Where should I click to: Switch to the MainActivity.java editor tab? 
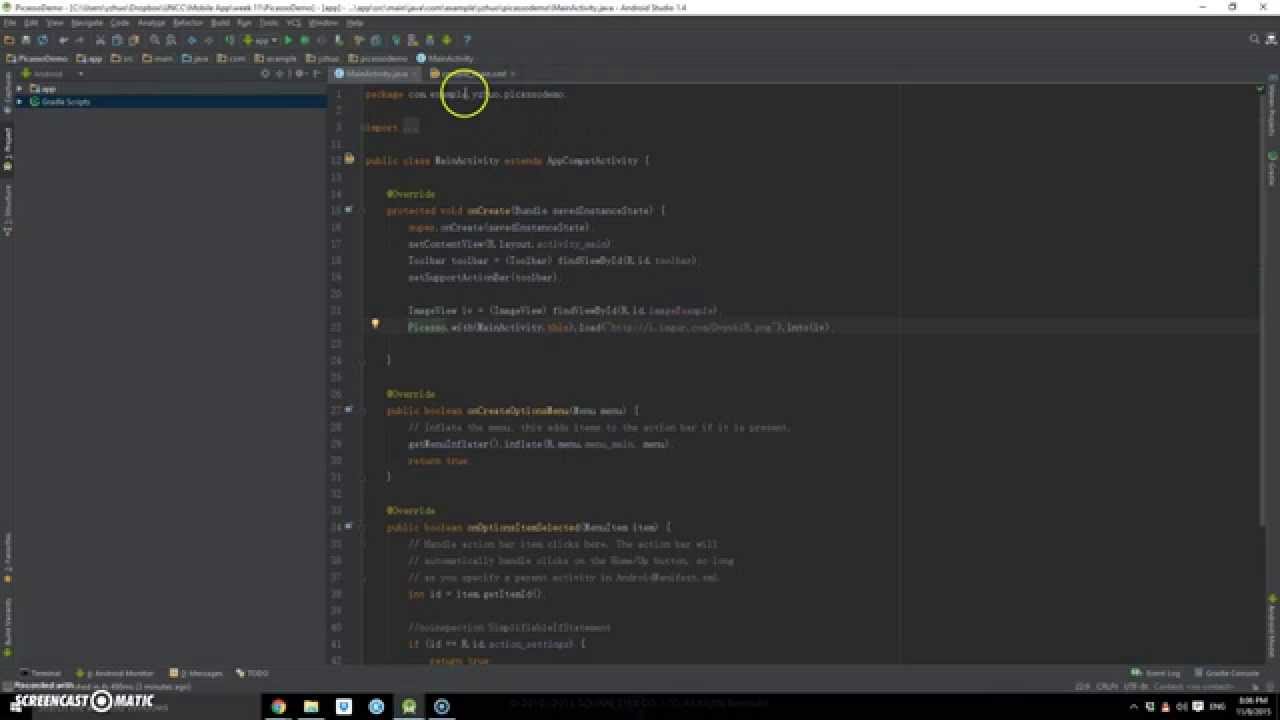(377, 73)
